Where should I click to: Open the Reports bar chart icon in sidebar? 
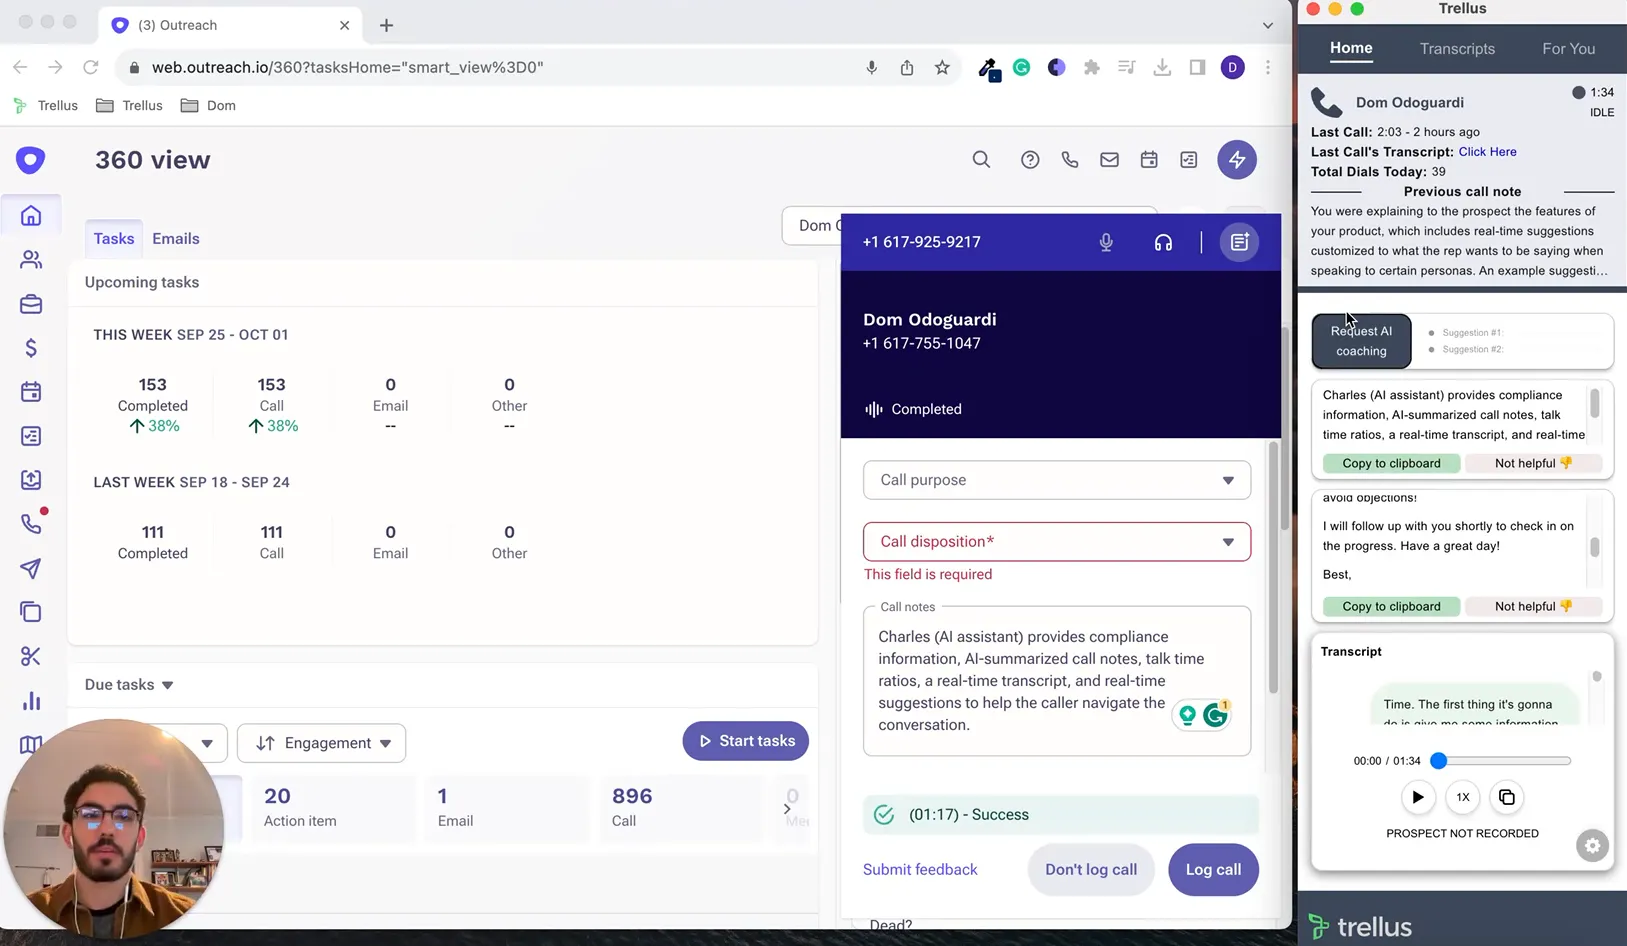click(31, 700)
